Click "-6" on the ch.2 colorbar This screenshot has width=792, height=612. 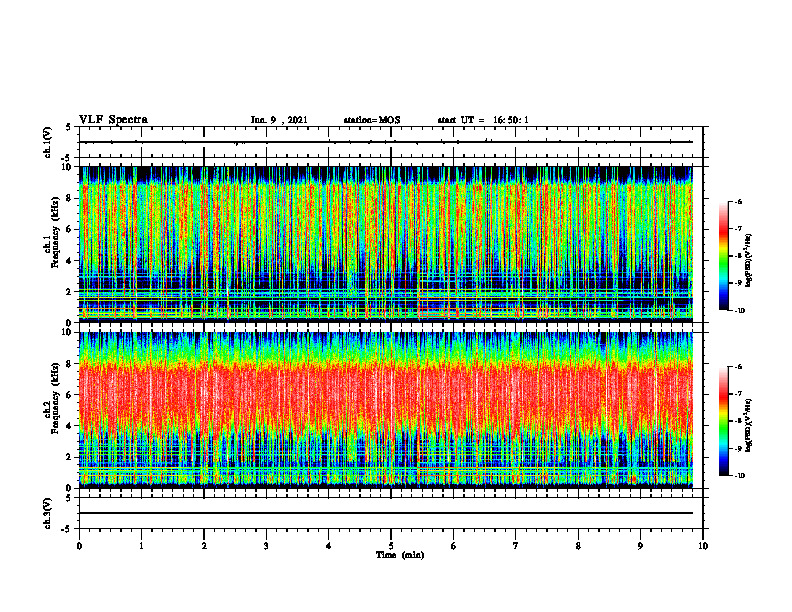tap(738, 367)
